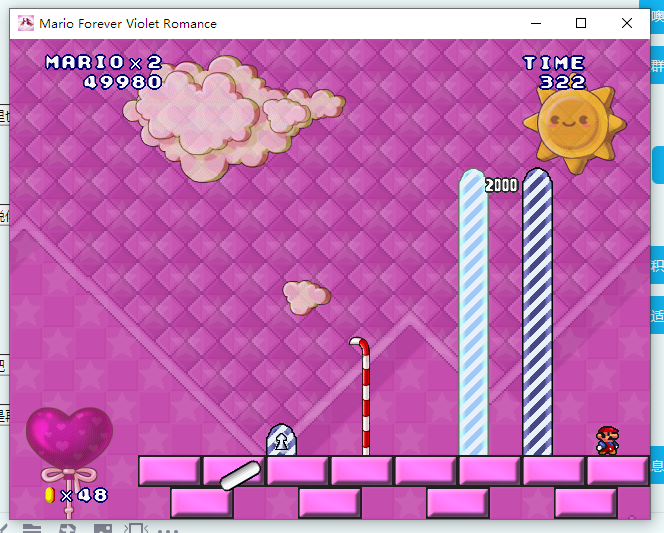The width and height of the screenshot is (664, 533).
Task: Click the score "49980"
Action: click(x=123, y=82)
